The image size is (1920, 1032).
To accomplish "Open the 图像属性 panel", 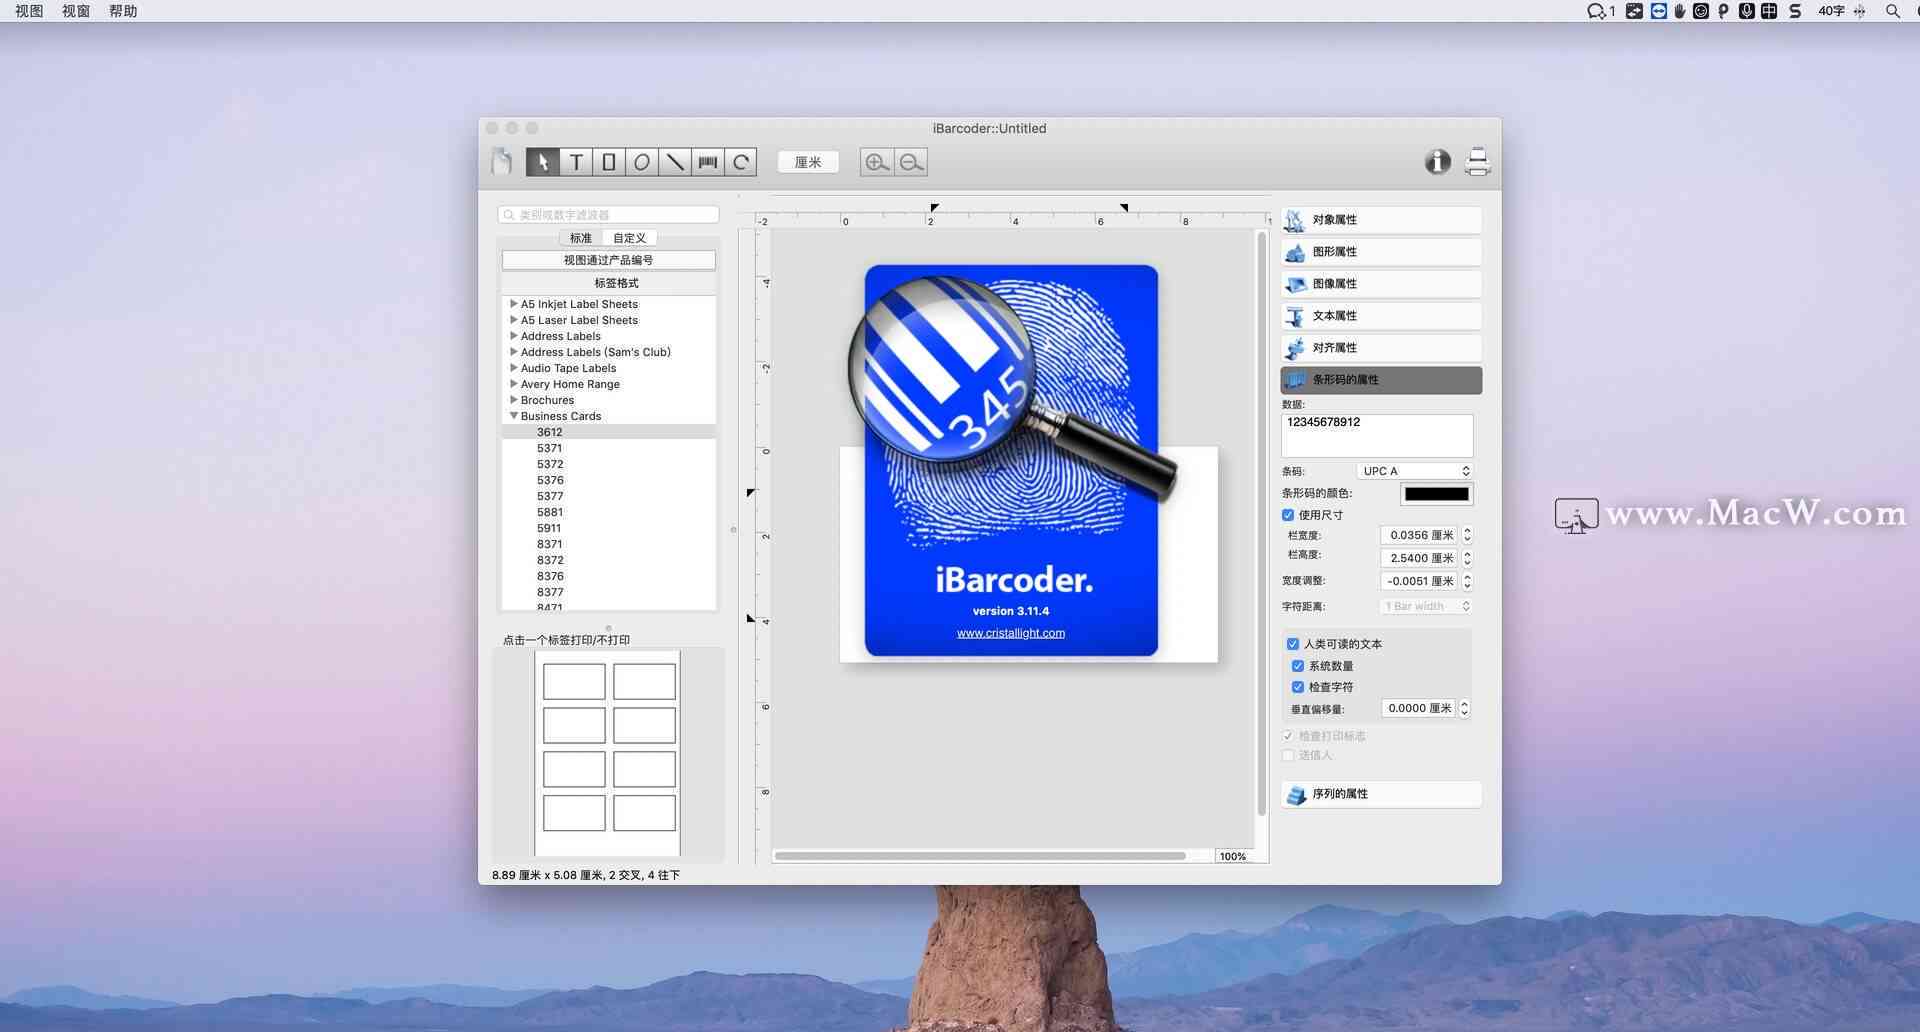I will point(1381,284).
